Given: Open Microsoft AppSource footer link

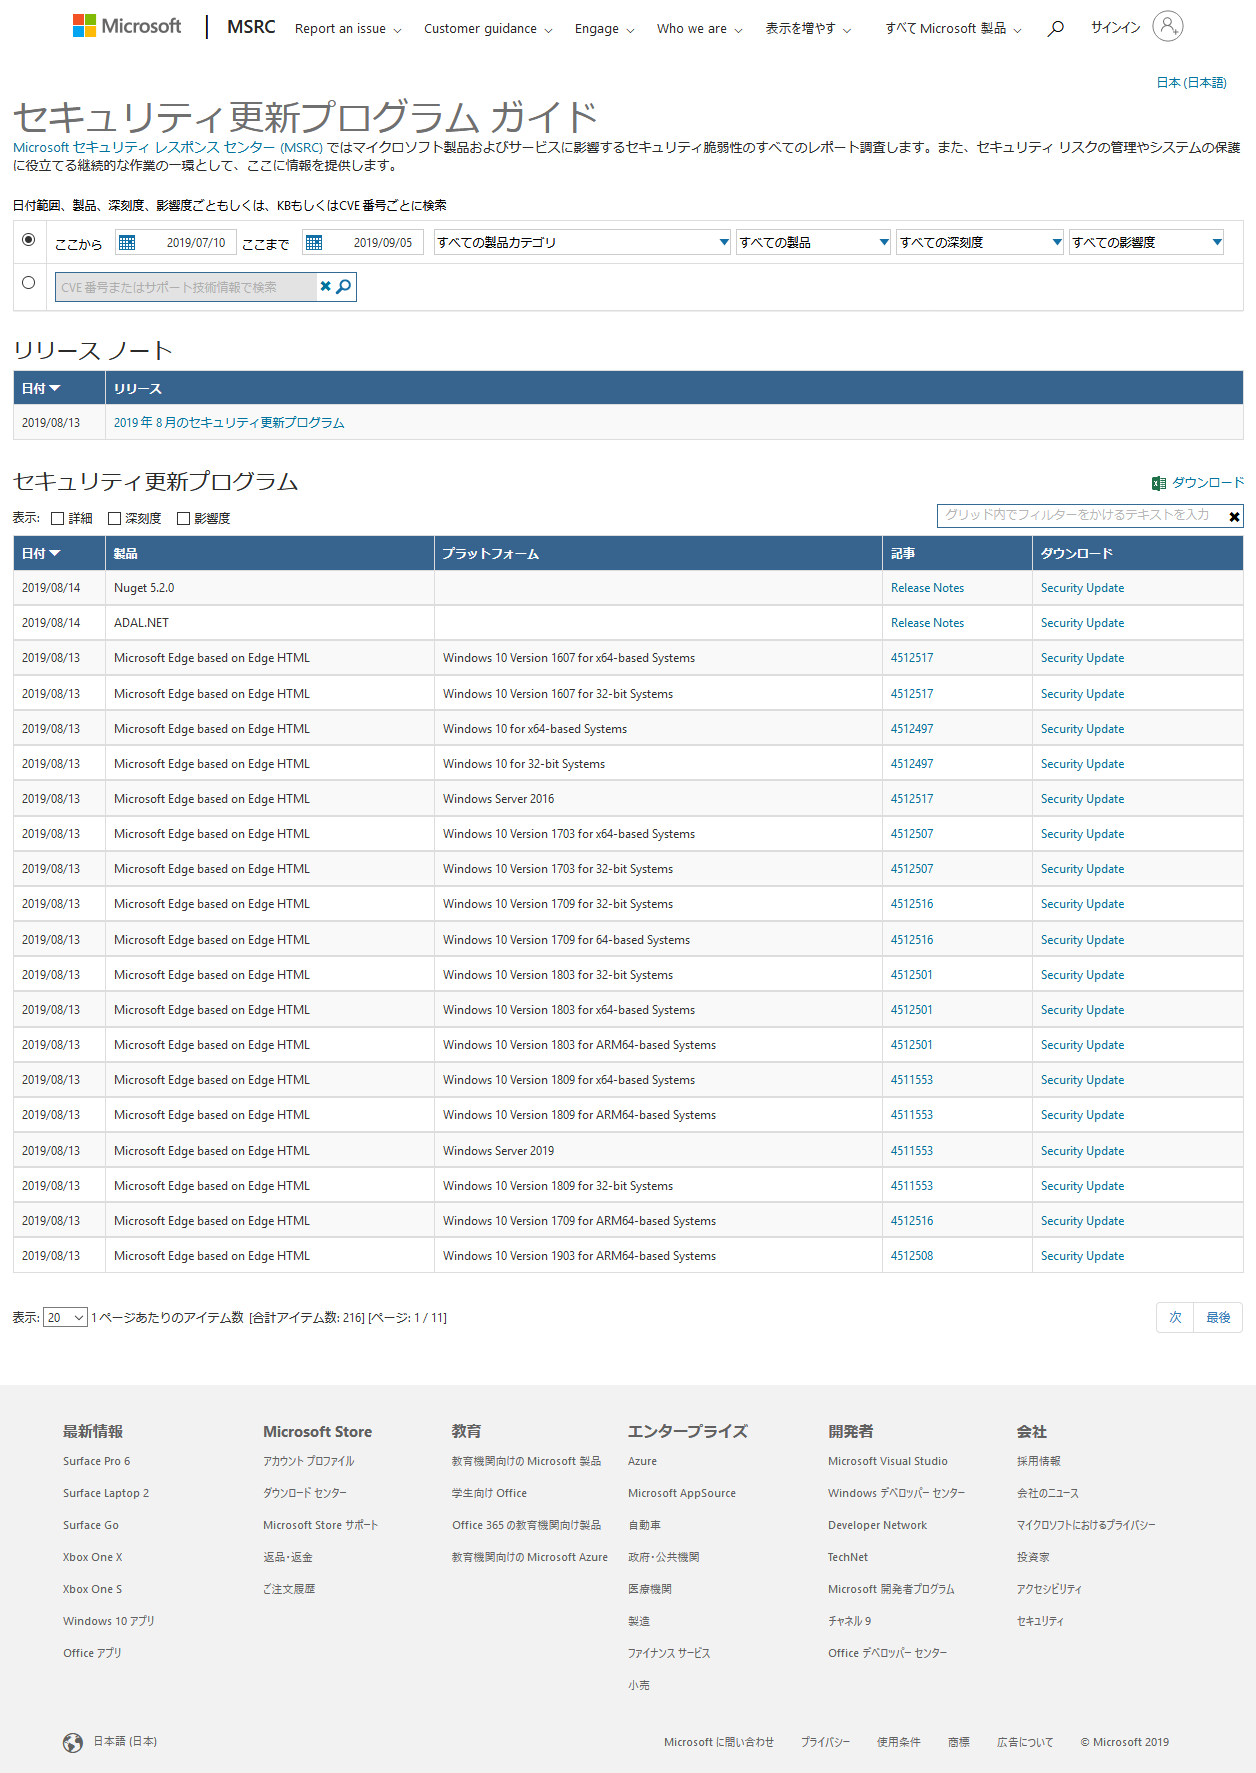Looking at the screenshot, I should click(682, 1493).
